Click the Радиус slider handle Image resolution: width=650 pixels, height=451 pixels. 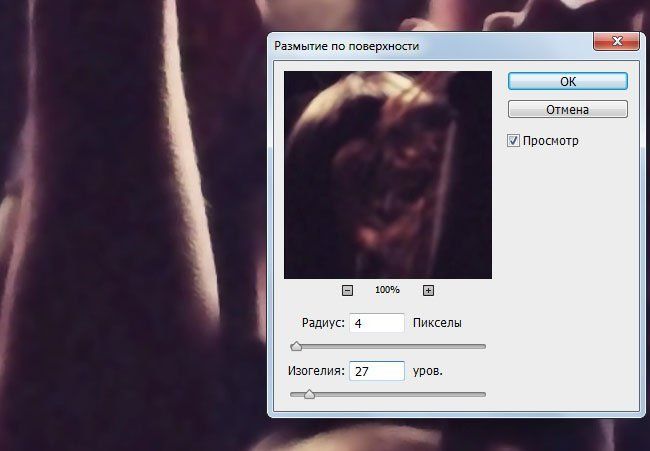(x=296, y=346)
